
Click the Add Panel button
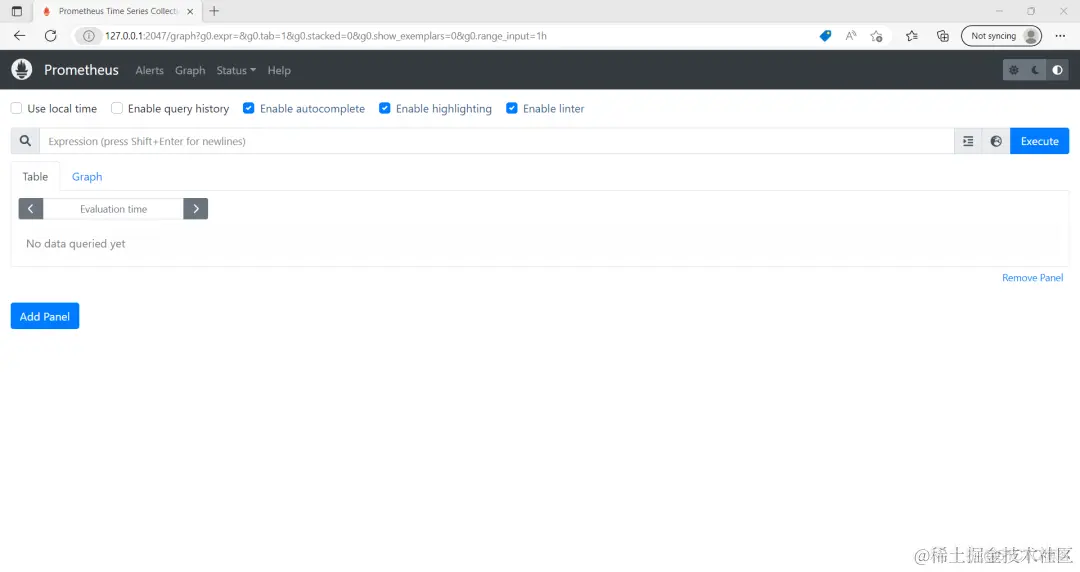point(45,316)
